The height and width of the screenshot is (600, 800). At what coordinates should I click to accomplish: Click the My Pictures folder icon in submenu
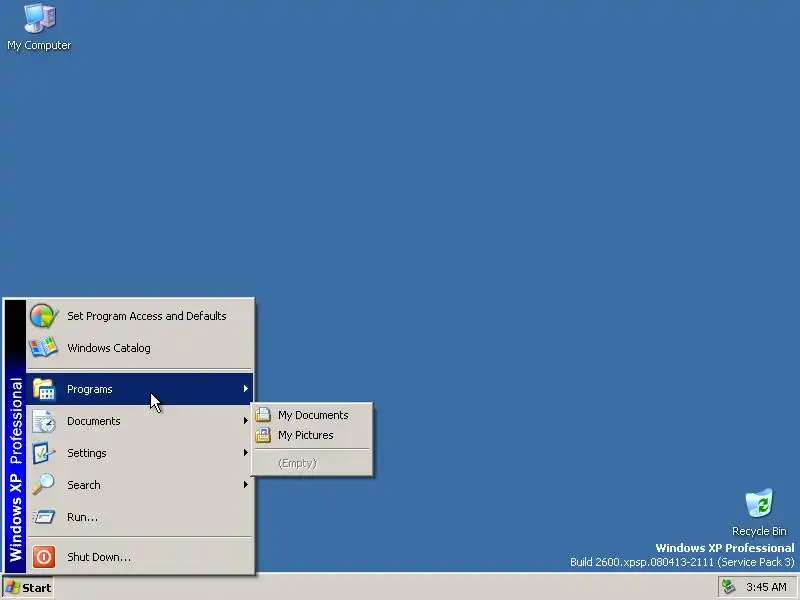click(x=263, y=435)
